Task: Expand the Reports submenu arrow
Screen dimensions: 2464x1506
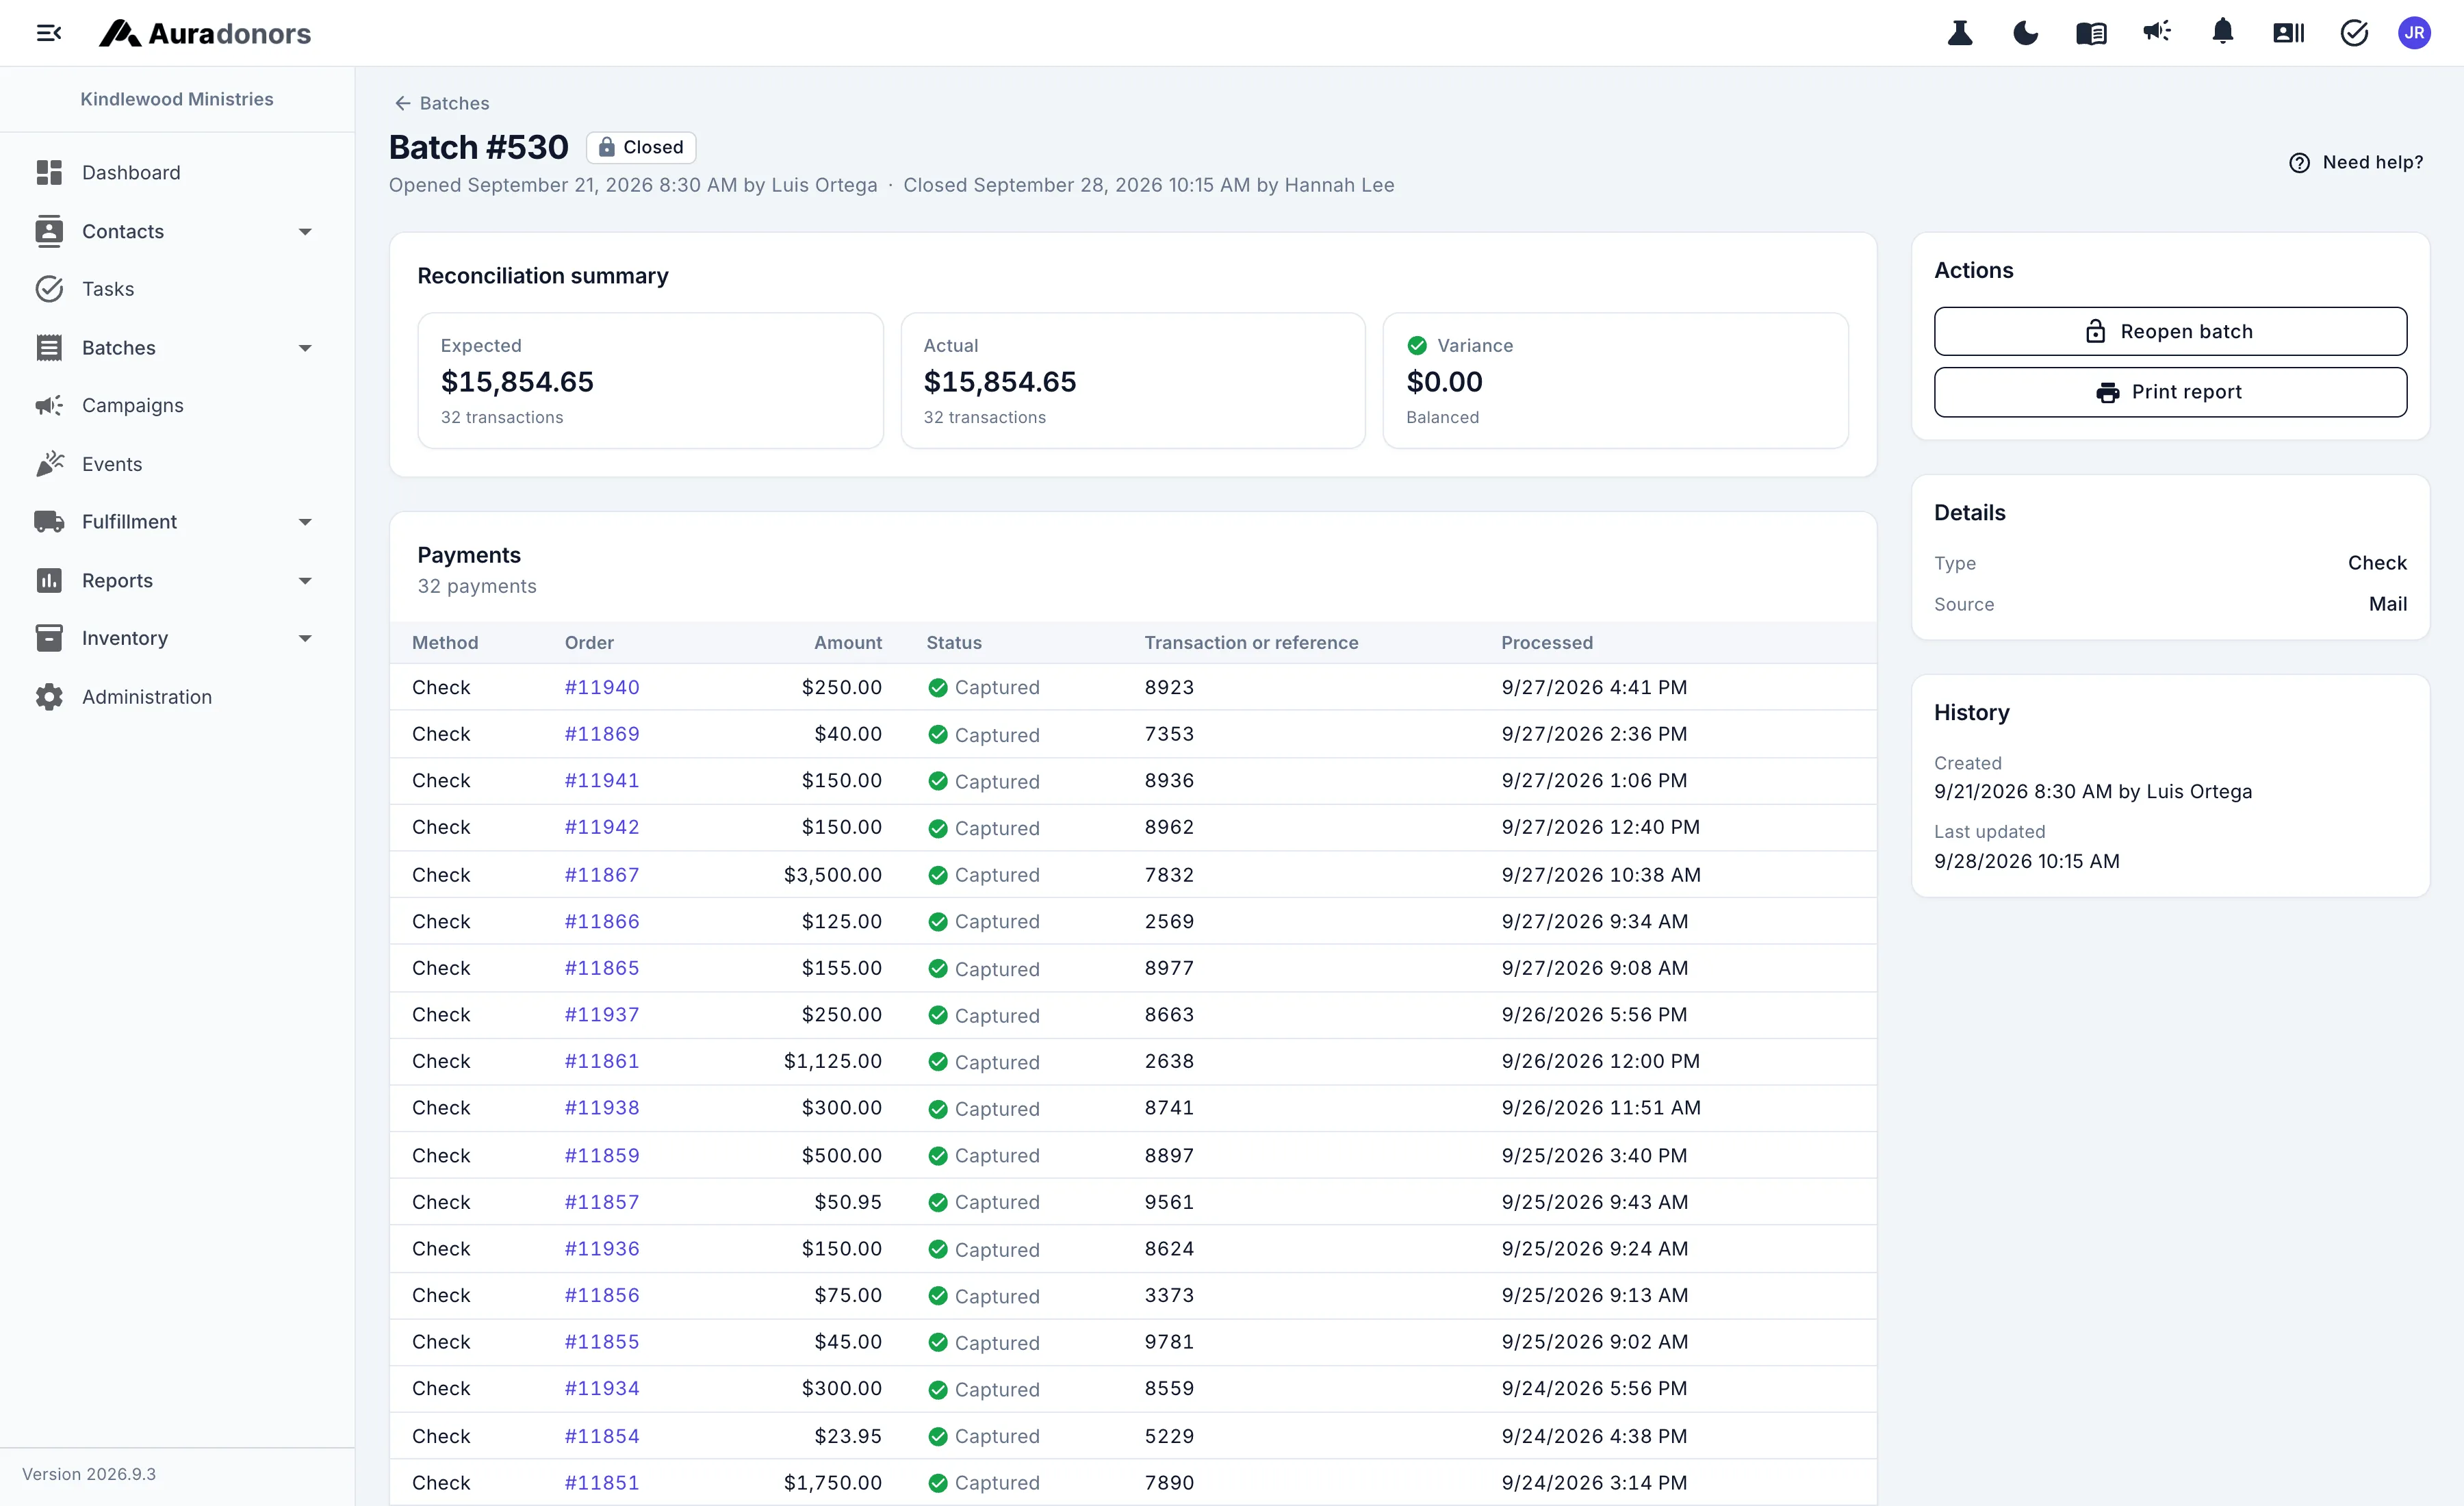Action: click(305, 581)
